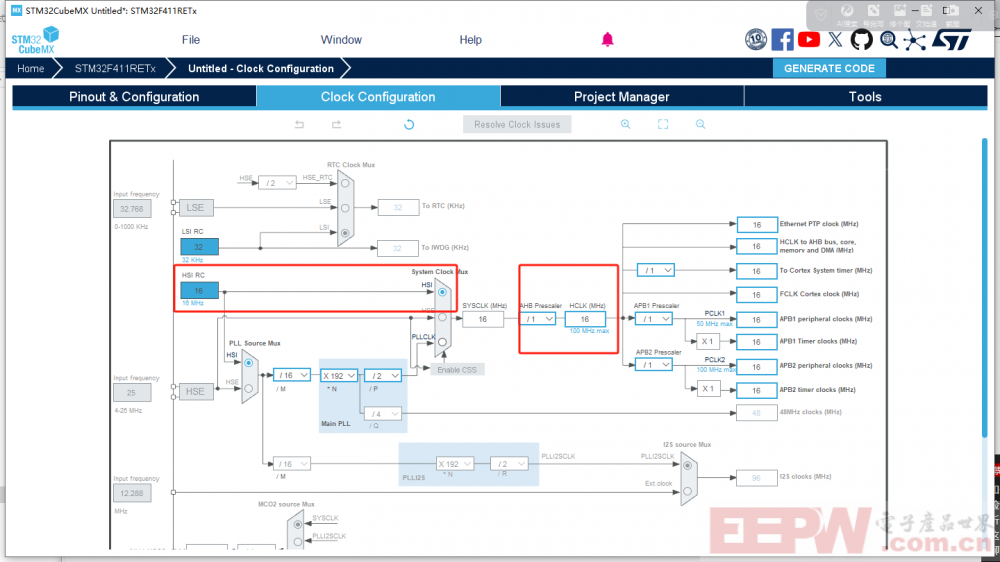
Task: Click the vertical scrollbar of clock diagram
Action: [984, 288]
